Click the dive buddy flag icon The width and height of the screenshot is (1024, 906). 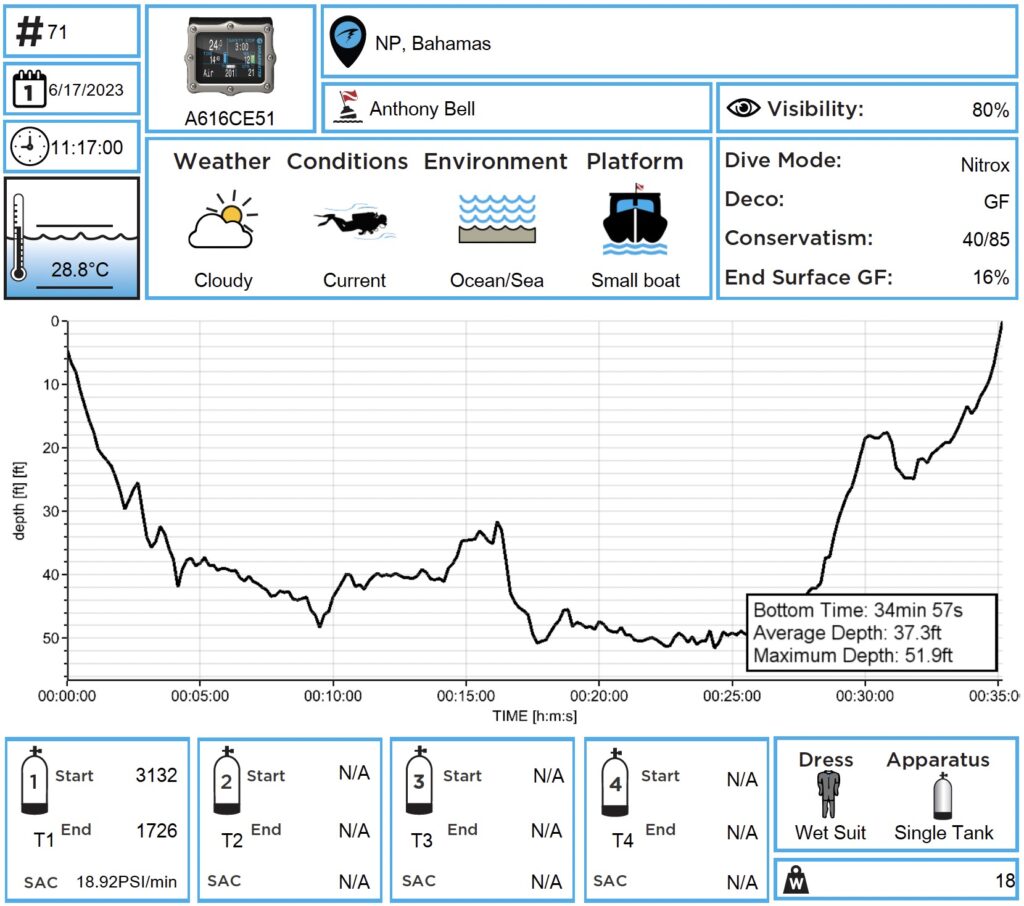point(345,108)
